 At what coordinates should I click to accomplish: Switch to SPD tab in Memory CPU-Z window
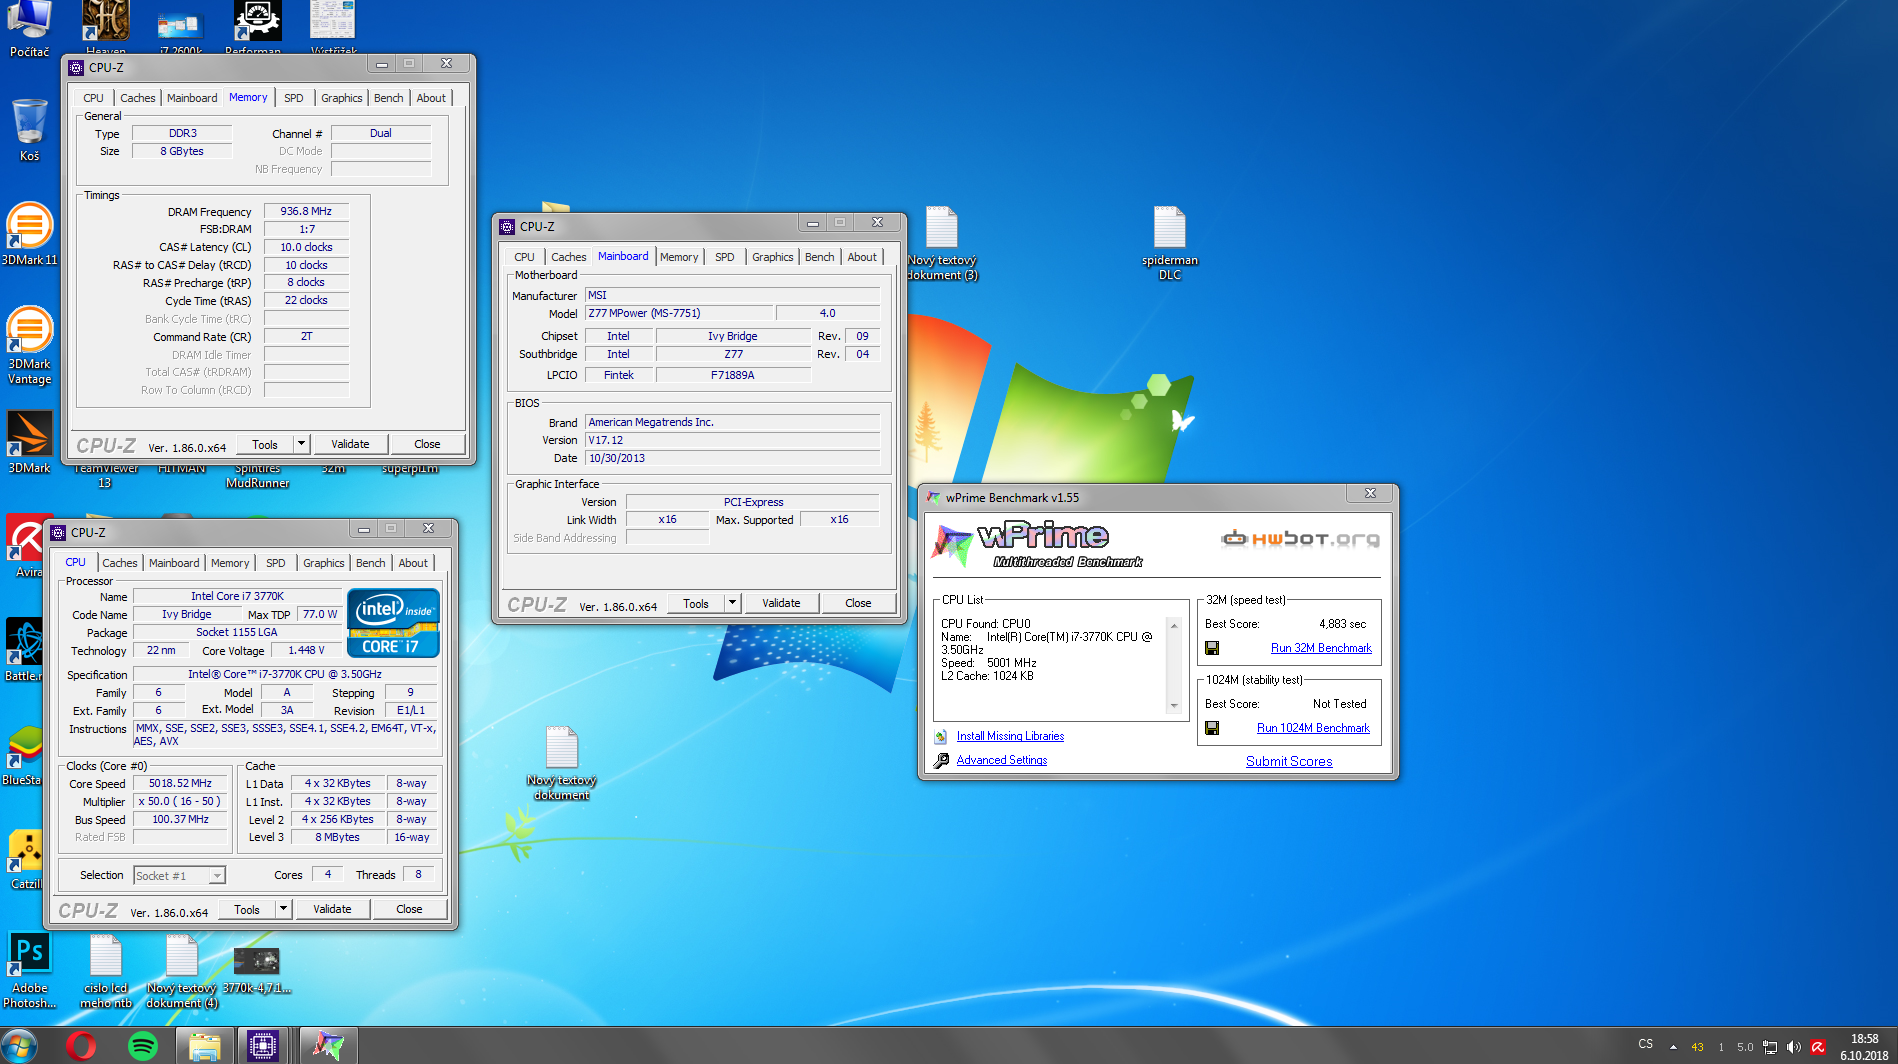[x=293, y=98]
